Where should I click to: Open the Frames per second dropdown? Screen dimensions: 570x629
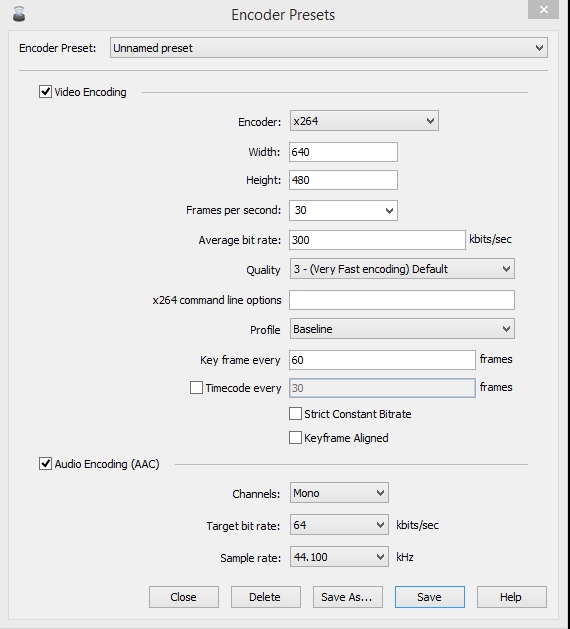coord(343,210)
